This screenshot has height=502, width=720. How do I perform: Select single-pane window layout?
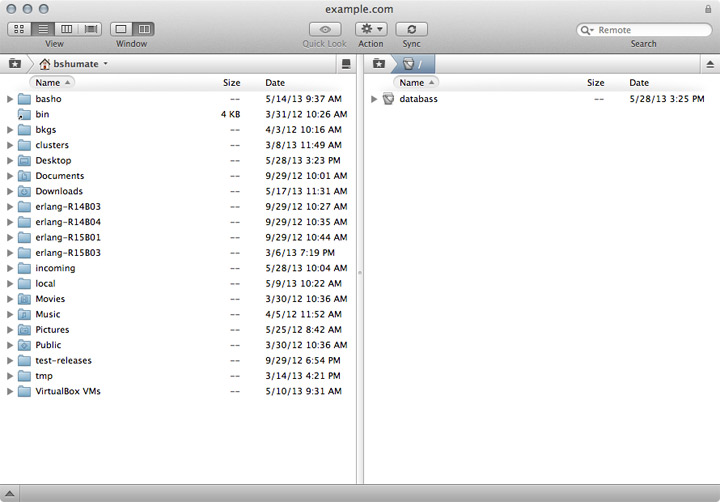tap(120, 30)
